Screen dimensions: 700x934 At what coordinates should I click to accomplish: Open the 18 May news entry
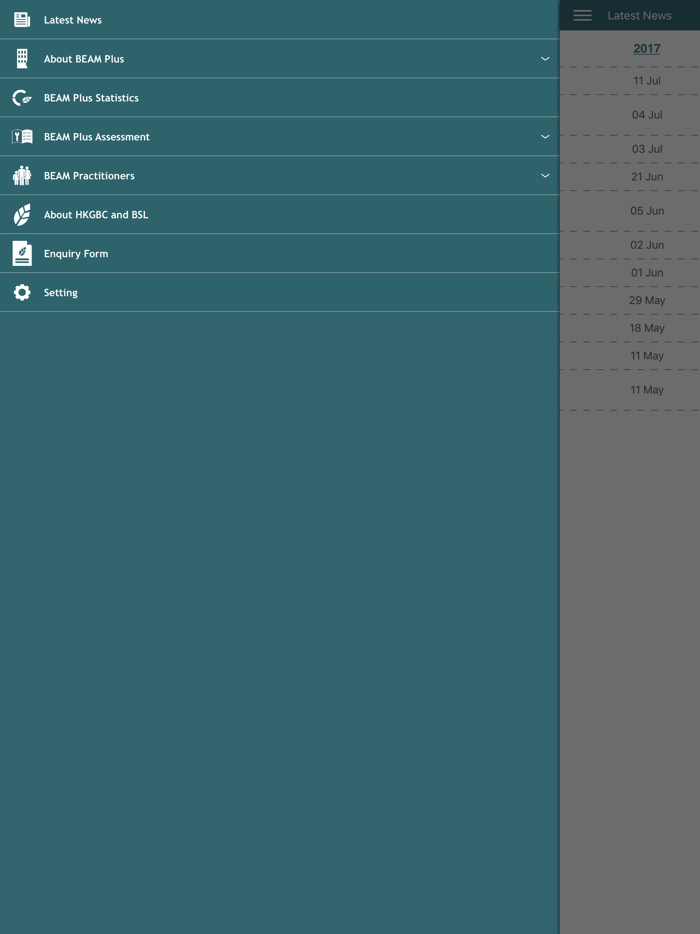pos(630,328)
